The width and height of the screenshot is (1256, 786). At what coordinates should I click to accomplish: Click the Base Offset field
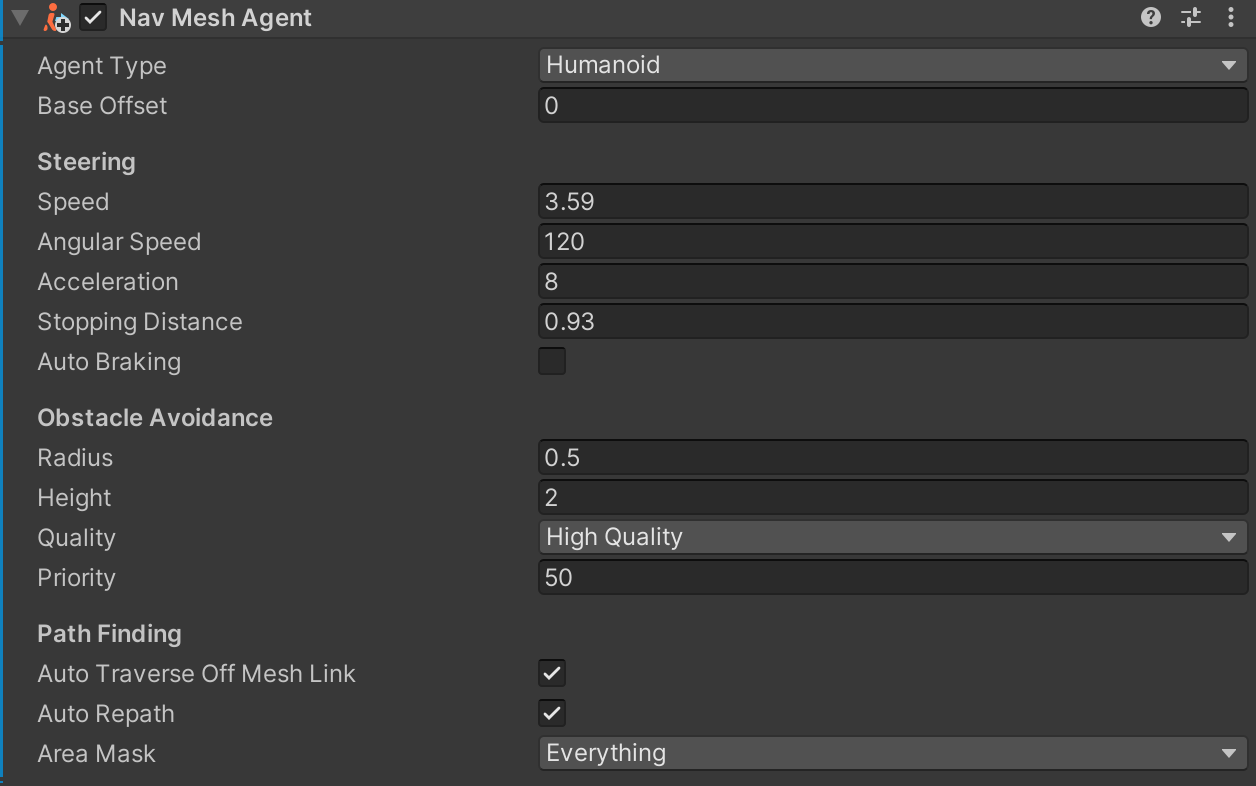point(893,105)
